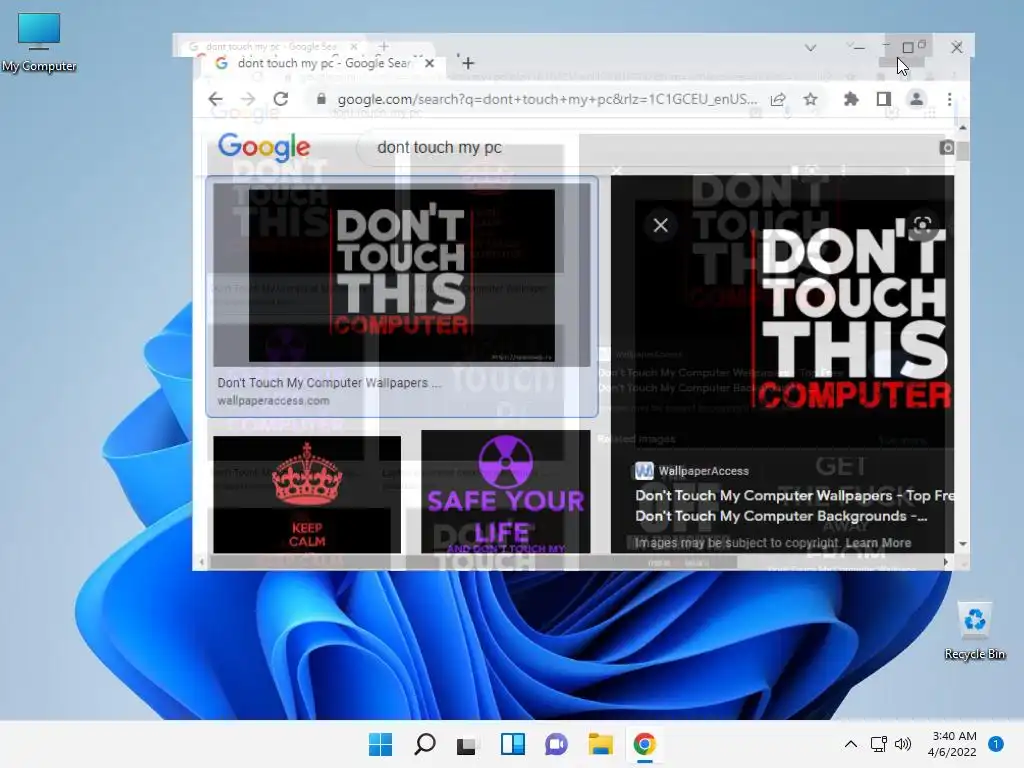The height and width of the screenshot is (768, 1024).
Task: Toggle the Chrome side panel icon
Action: [x=884, y=99]
